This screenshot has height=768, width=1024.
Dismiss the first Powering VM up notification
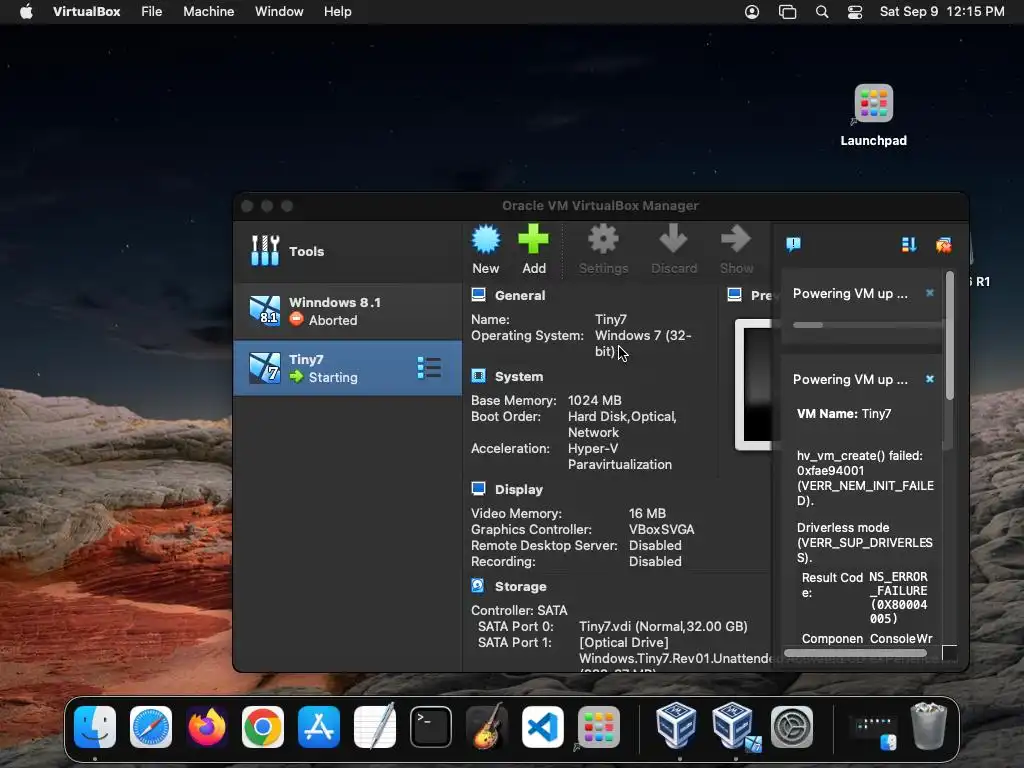(930, 293)
